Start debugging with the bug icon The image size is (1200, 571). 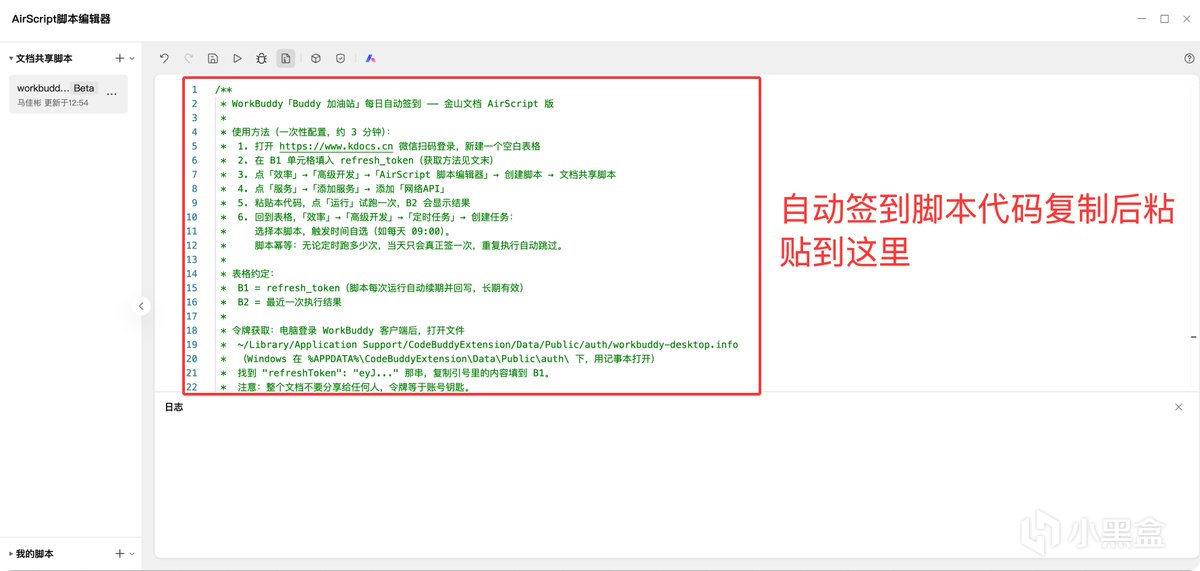(x=261, y=59)
